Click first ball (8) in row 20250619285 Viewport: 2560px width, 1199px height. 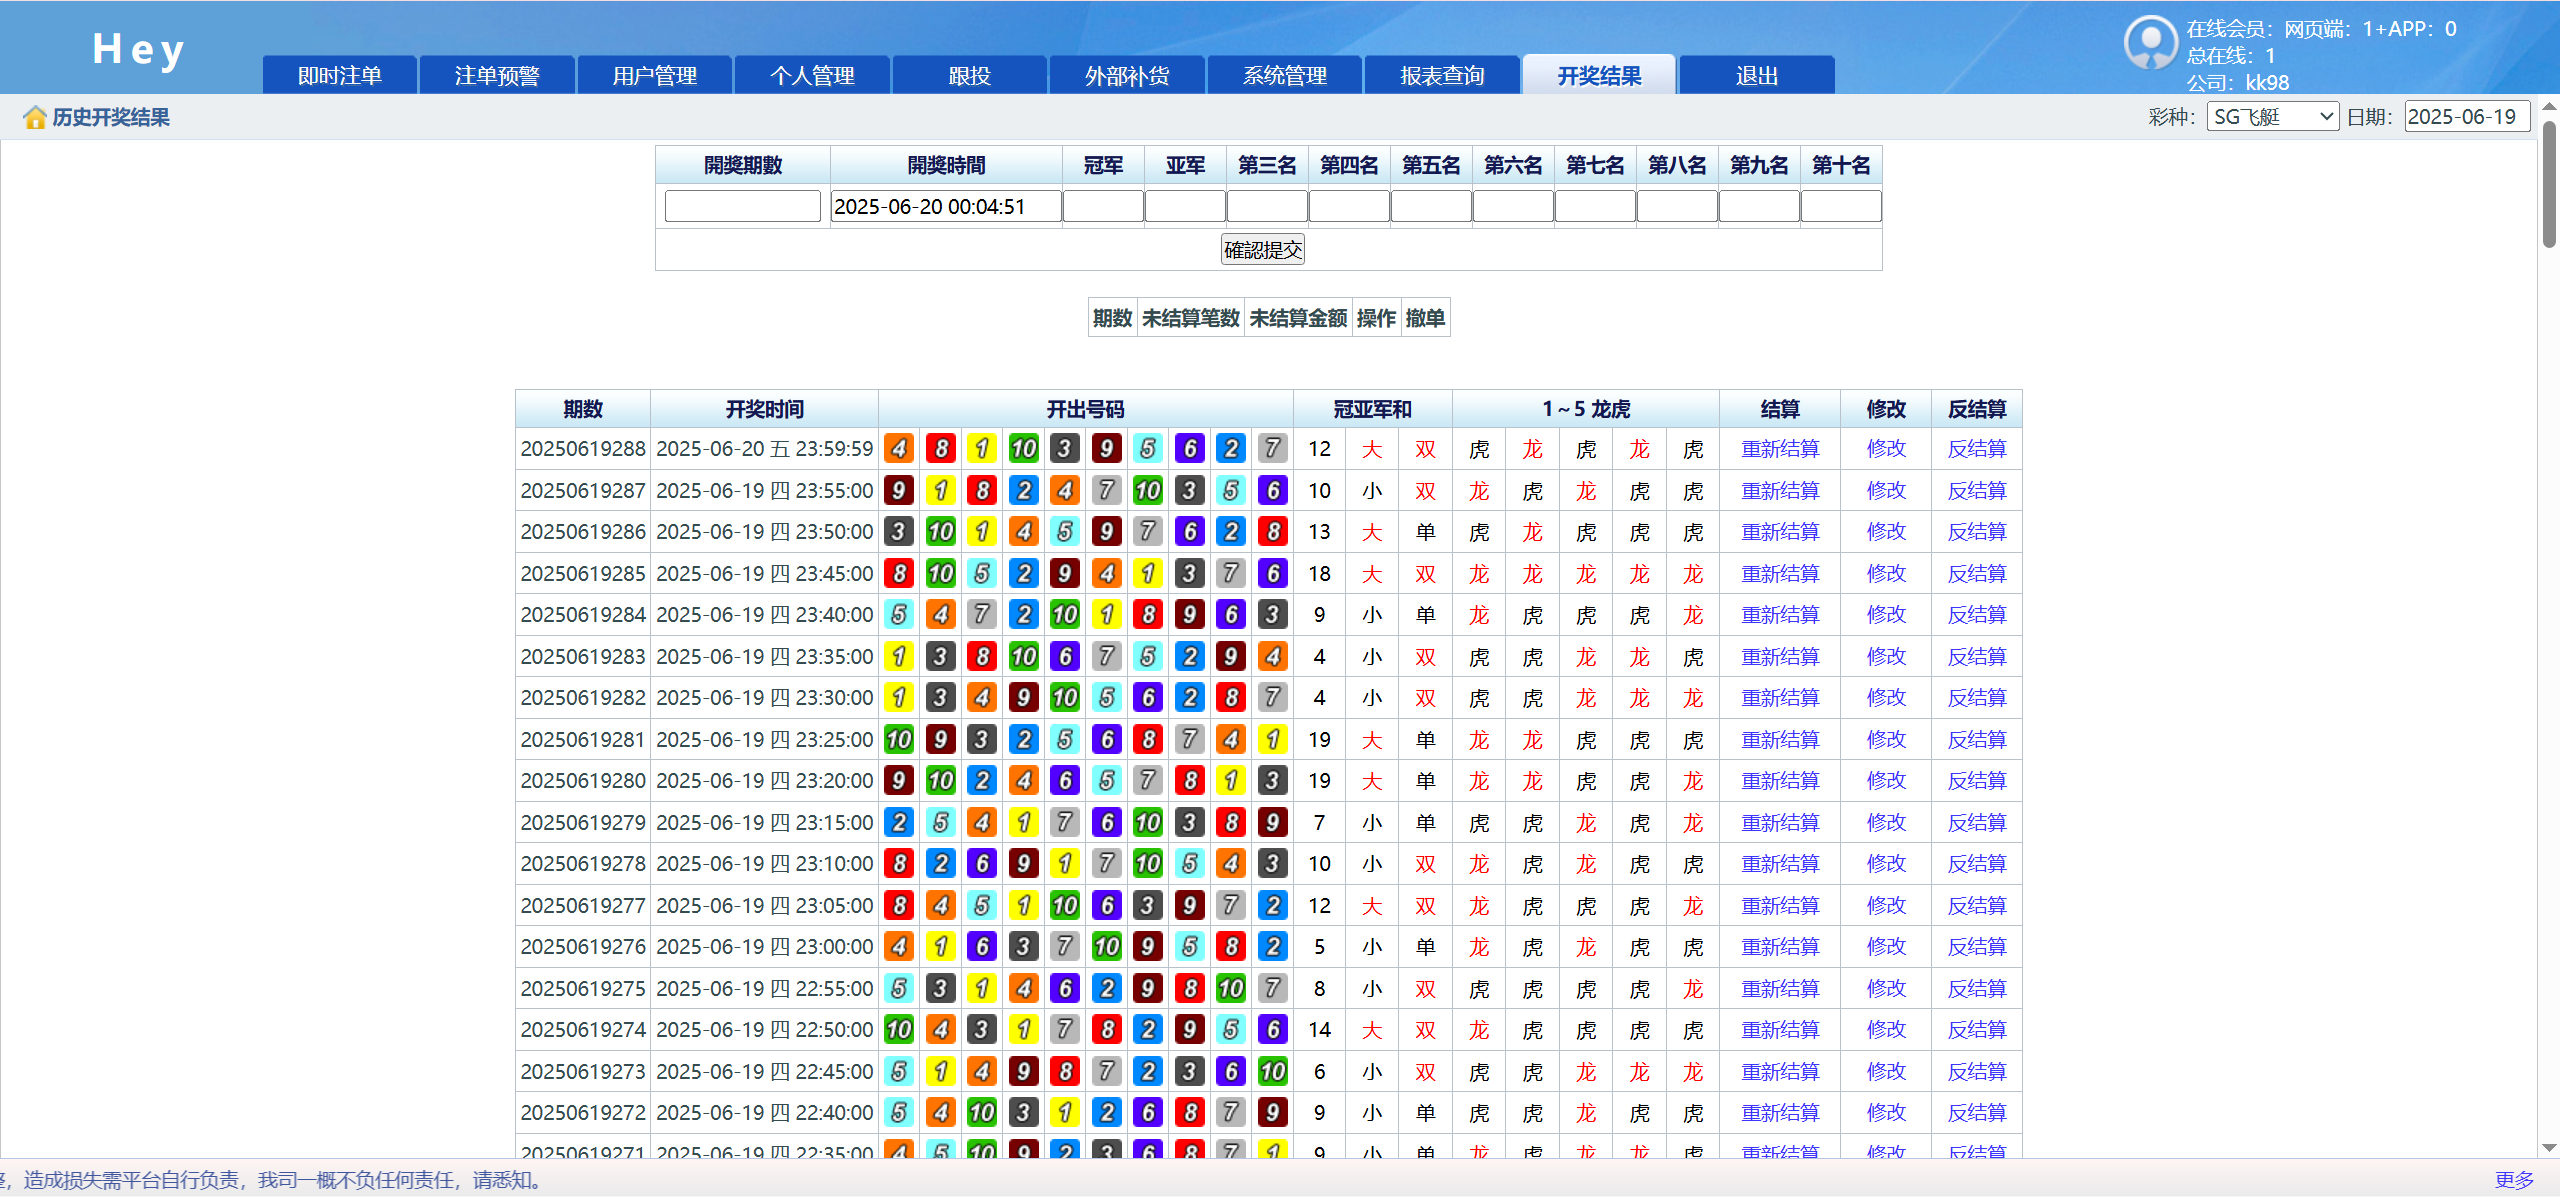[899, 574]
